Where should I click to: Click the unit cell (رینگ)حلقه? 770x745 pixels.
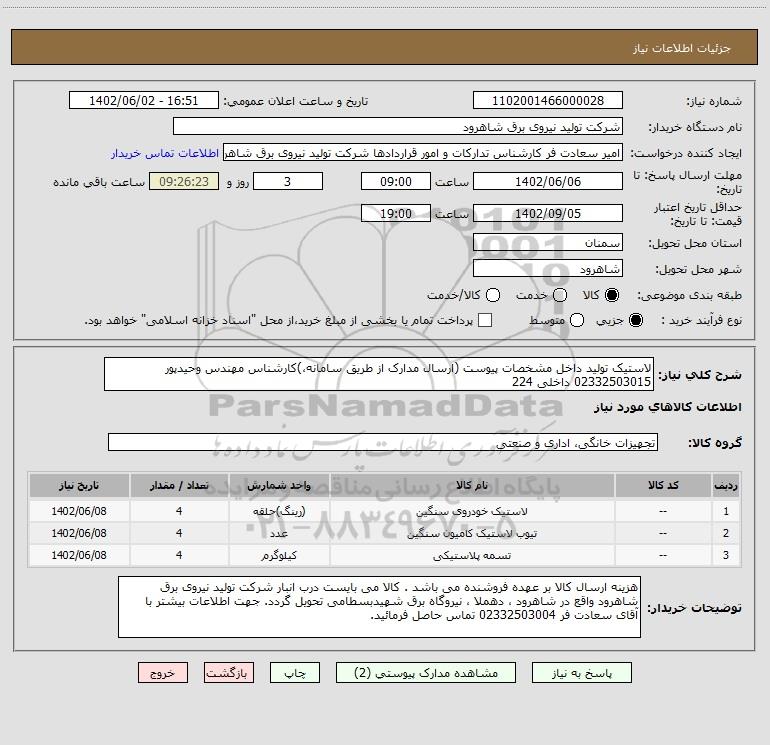coord(279,511)
